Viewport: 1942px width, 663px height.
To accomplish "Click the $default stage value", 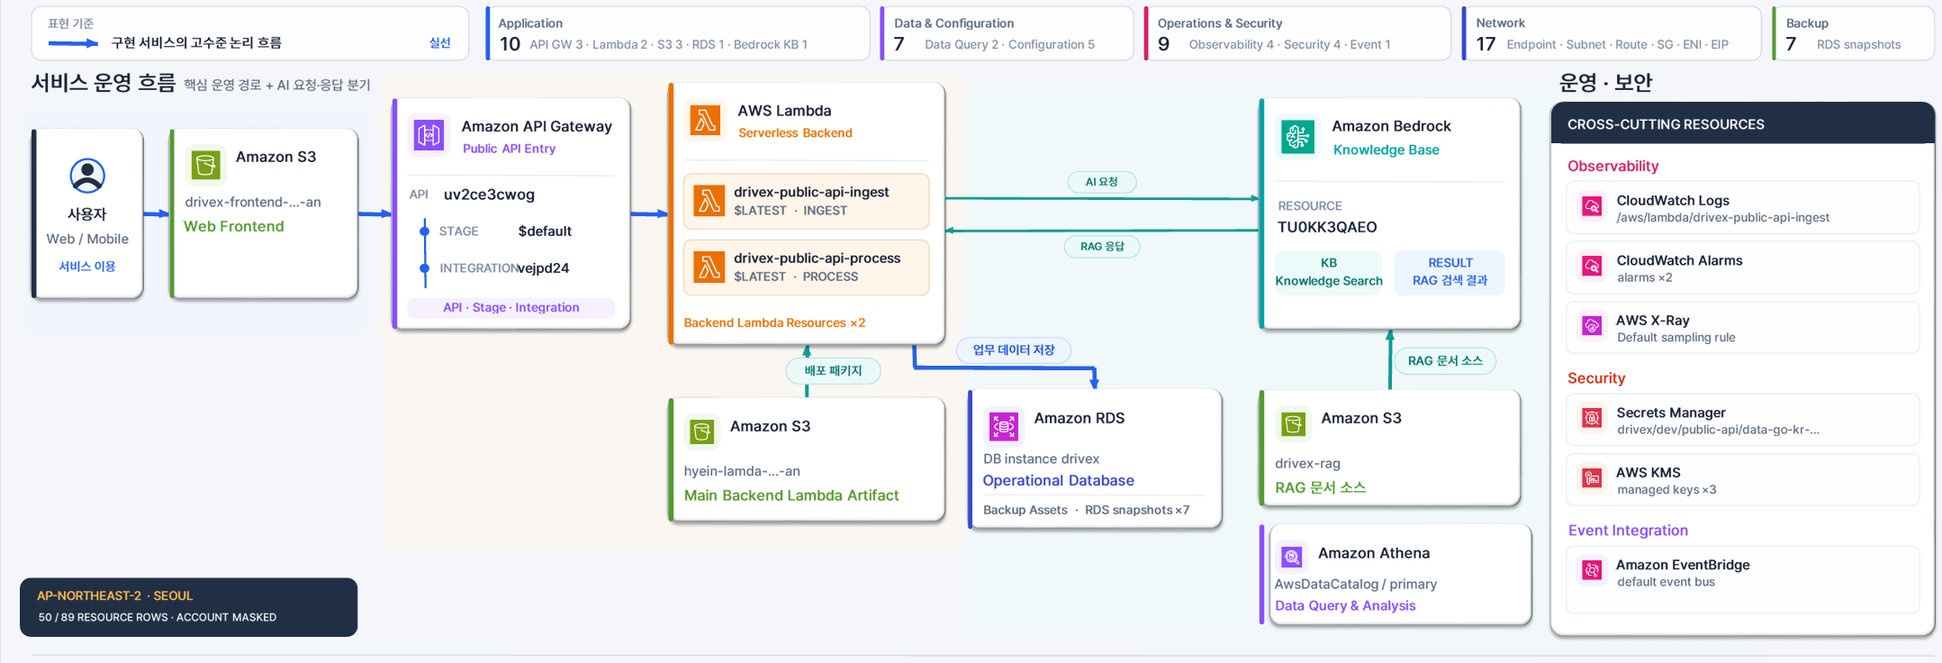I will (x=545, y=231).
